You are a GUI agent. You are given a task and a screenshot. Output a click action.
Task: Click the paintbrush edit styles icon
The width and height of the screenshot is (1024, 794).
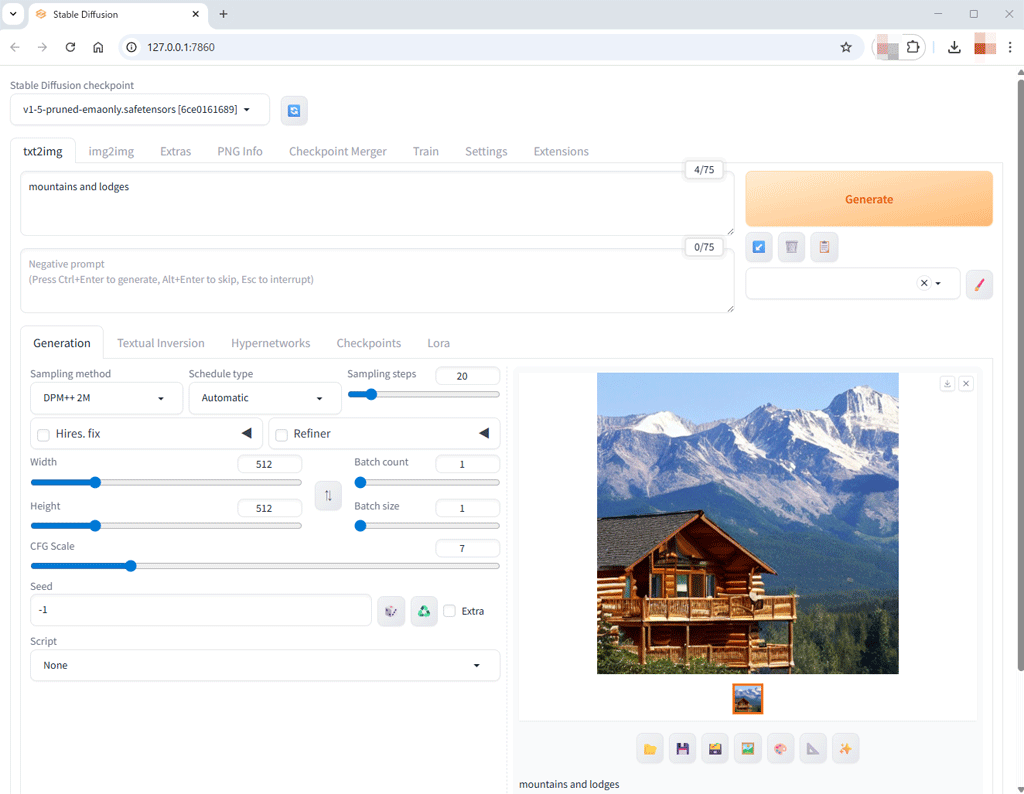pos(979,284)
